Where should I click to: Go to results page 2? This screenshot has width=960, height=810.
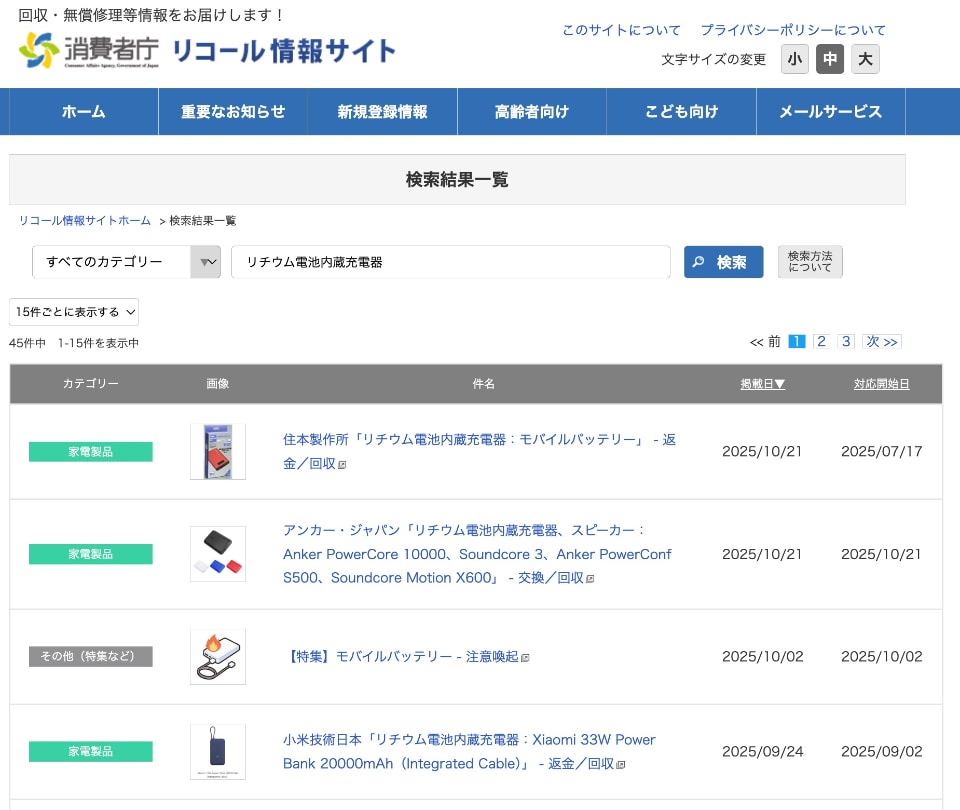[x=821, y=342]
